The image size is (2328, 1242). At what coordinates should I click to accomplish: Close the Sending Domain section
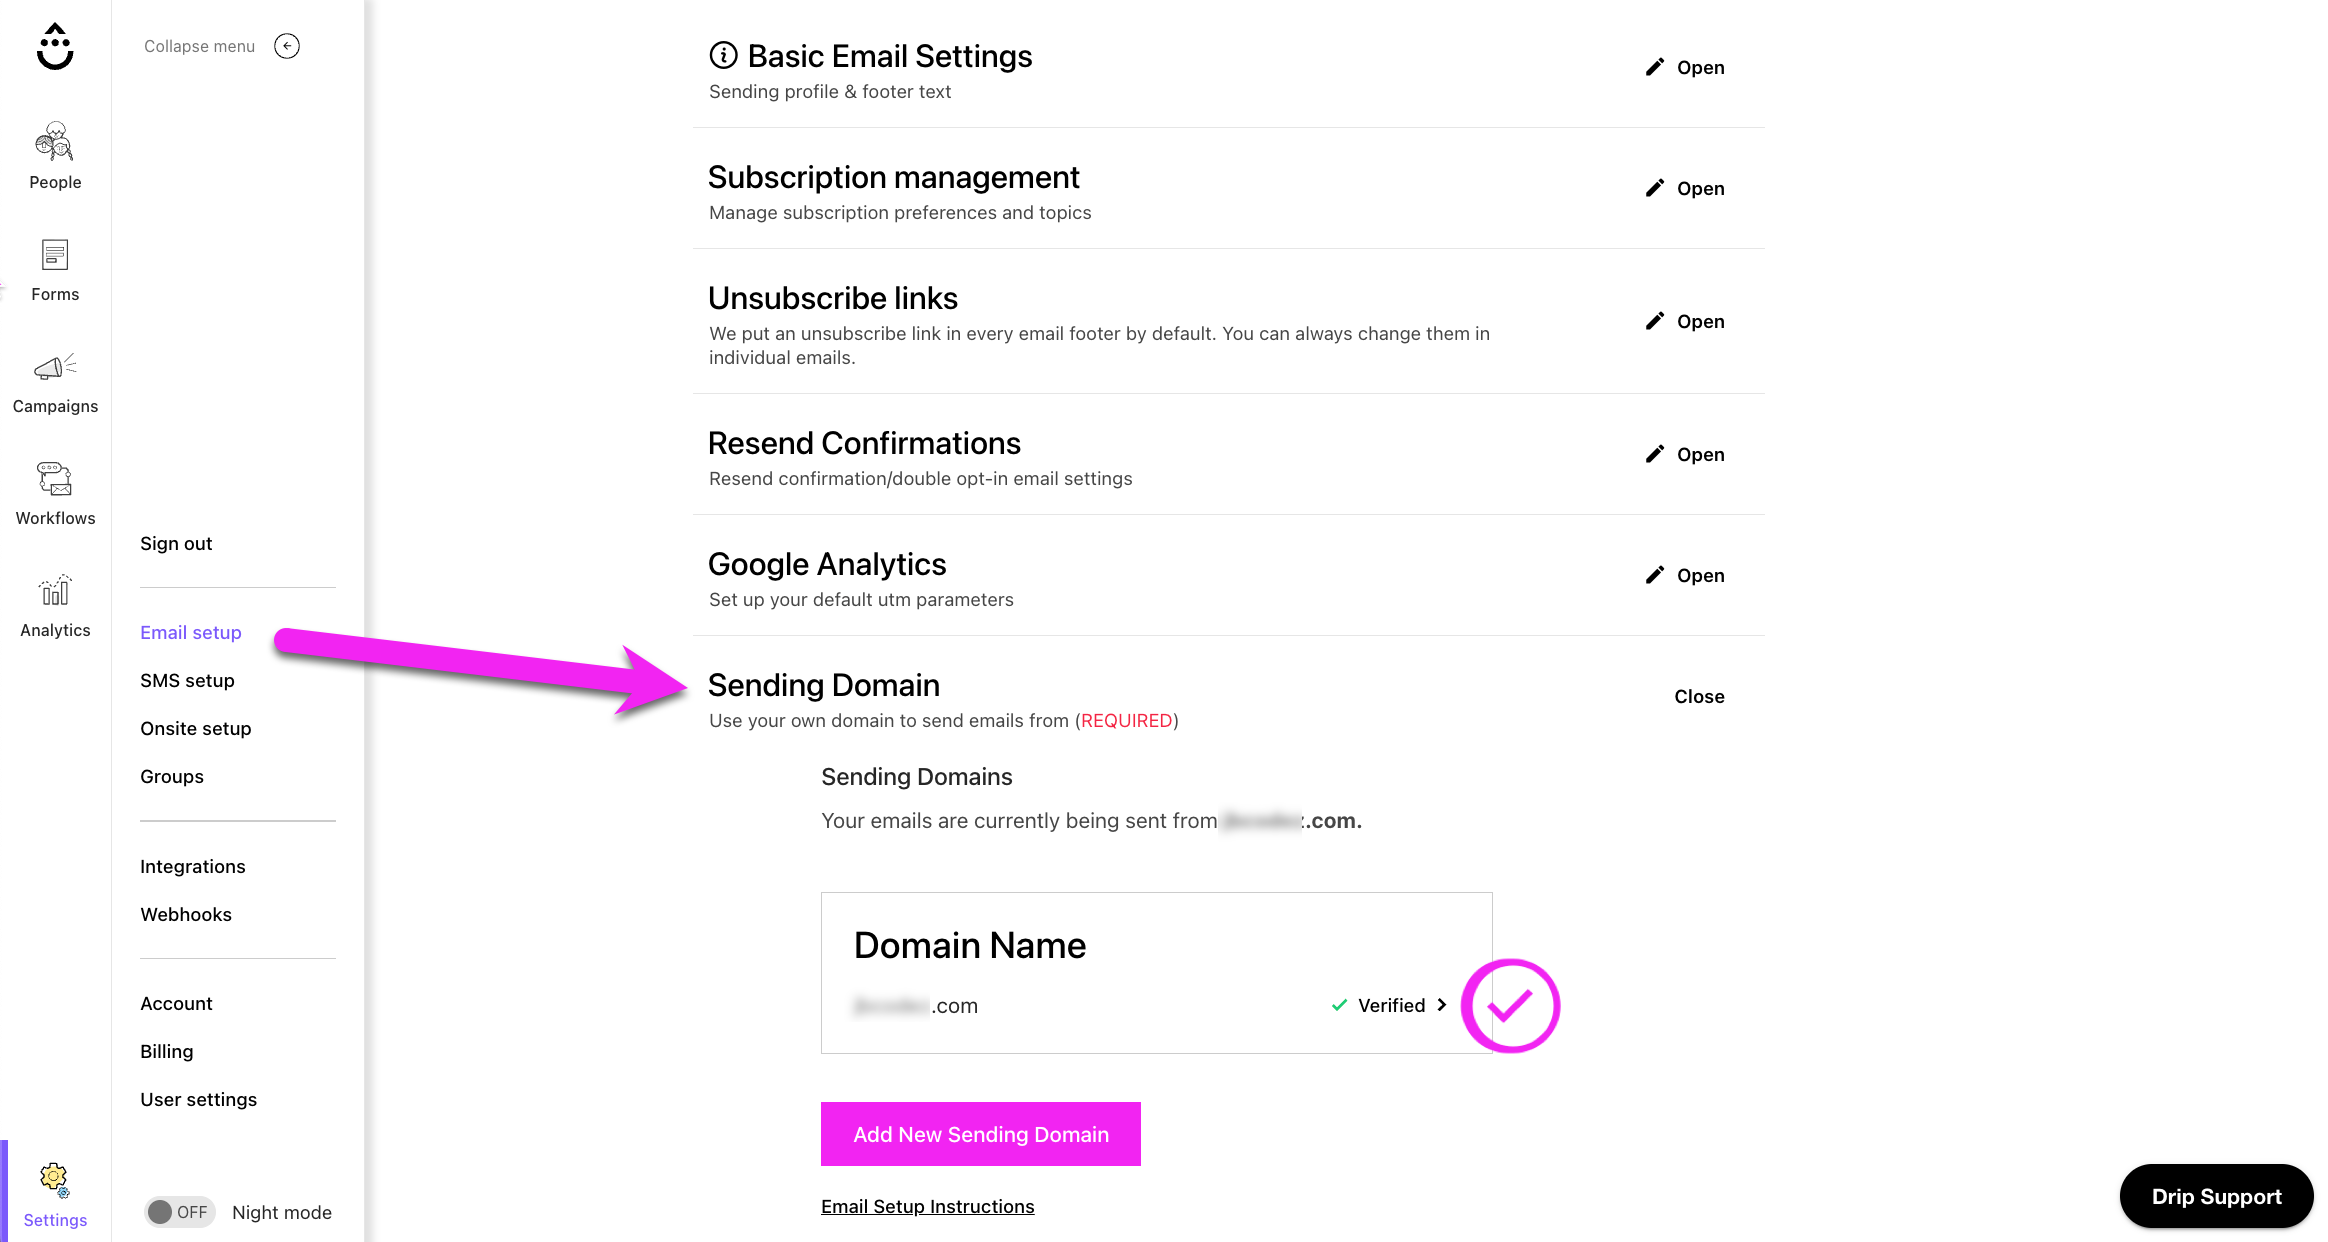(1699, 696)
